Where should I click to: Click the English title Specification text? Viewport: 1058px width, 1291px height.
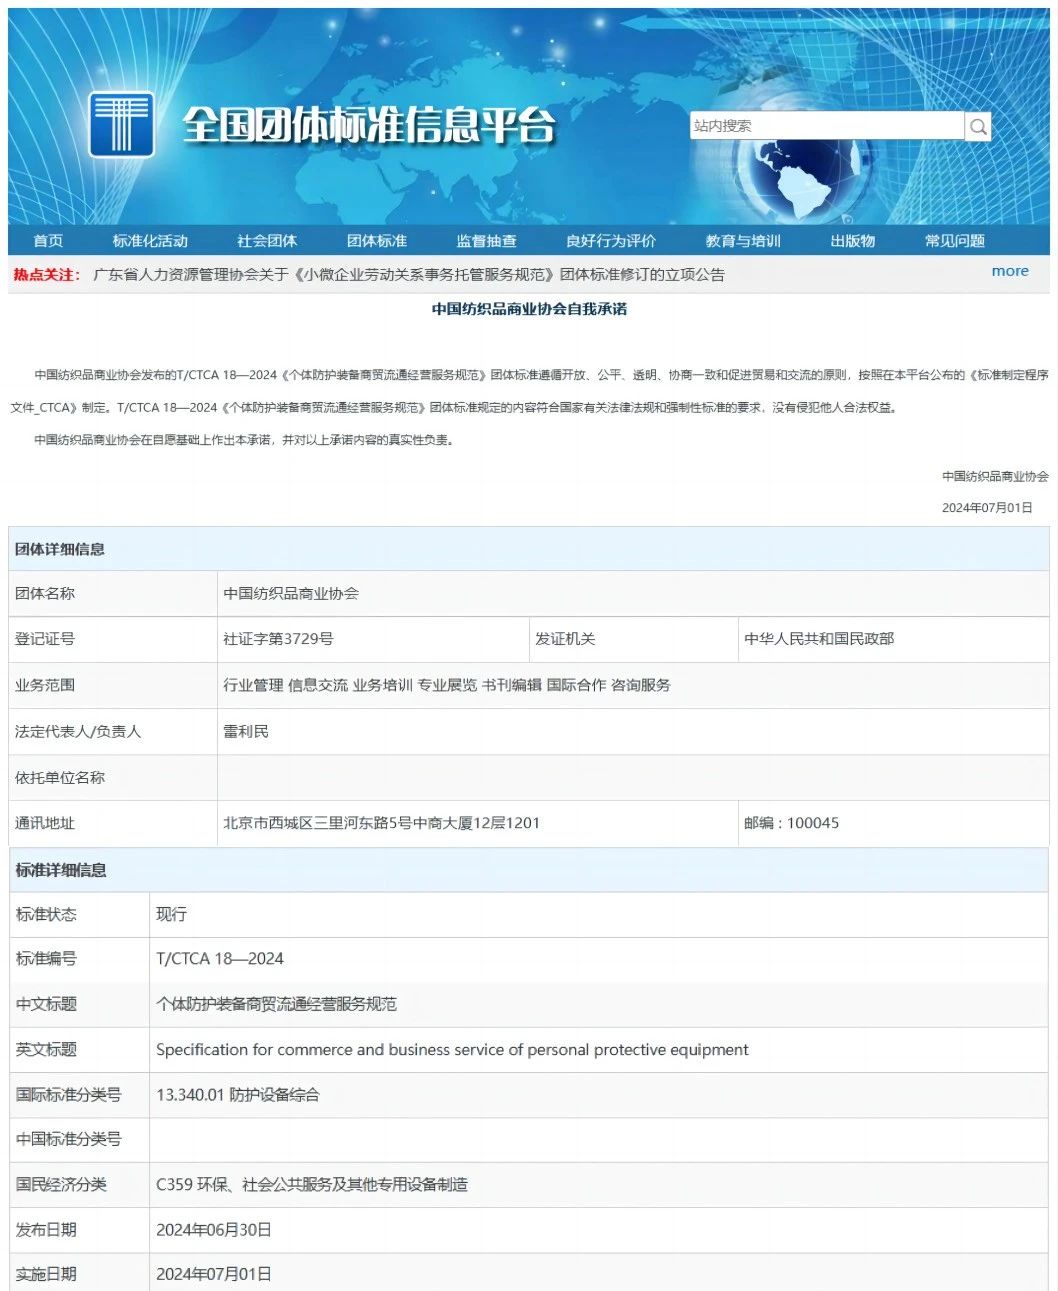(x=452, y=1049)
